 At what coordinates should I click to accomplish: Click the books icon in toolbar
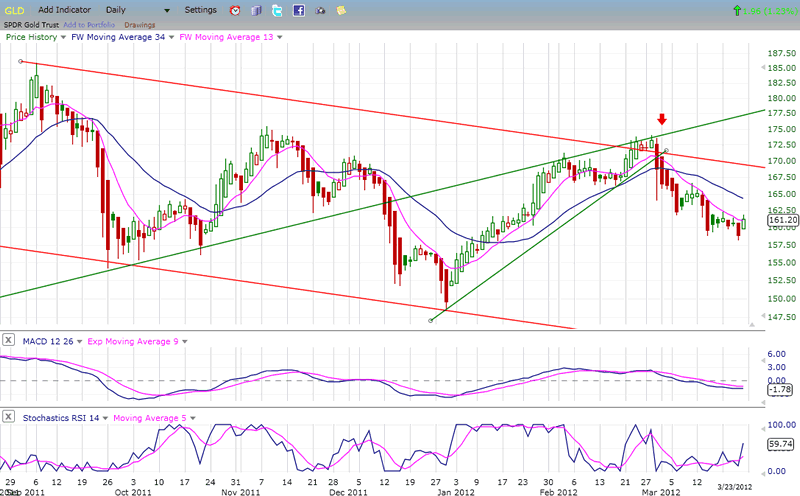[x=256, y=10]
